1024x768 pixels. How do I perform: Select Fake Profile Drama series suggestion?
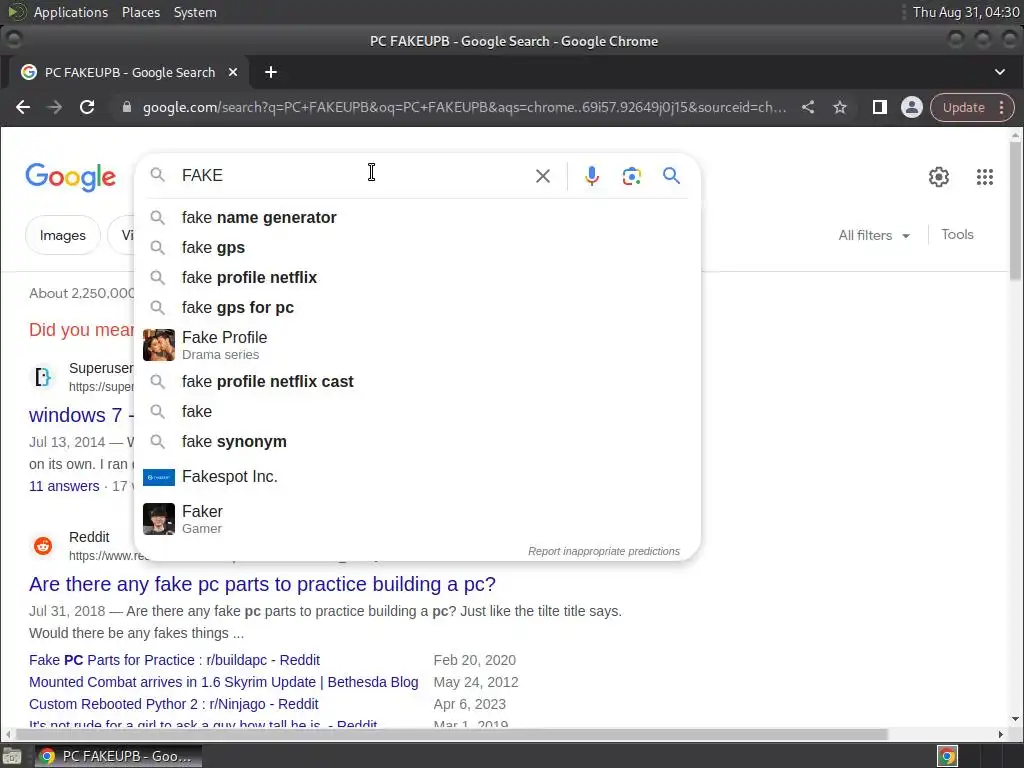[417, 345]
